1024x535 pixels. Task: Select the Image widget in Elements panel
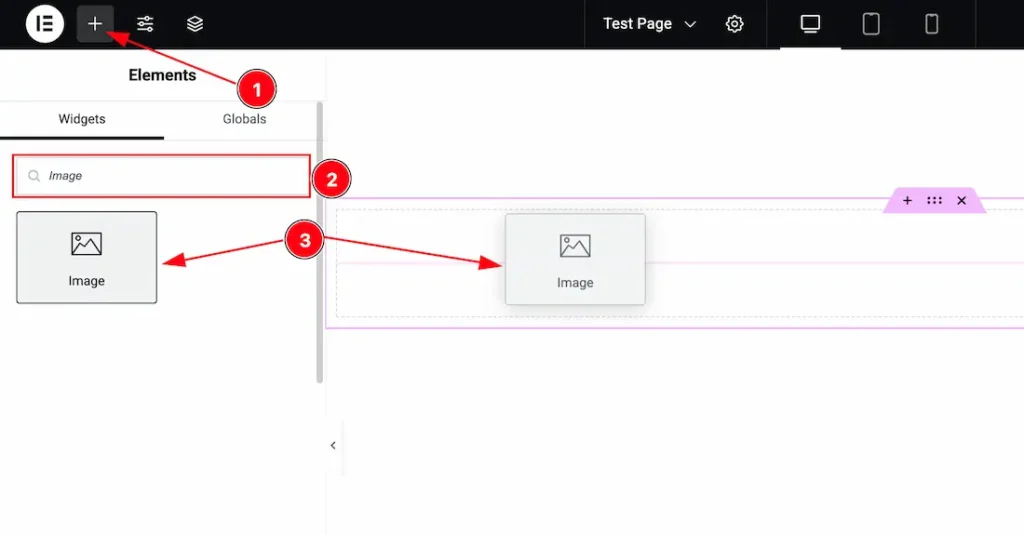[x=86, y=257]
